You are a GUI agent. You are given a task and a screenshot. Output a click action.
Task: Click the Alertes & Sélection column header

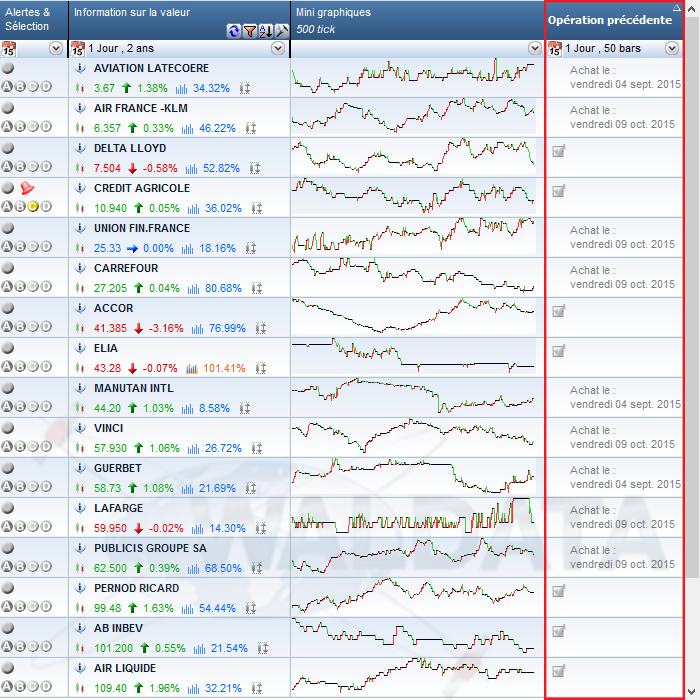[34, 20]
